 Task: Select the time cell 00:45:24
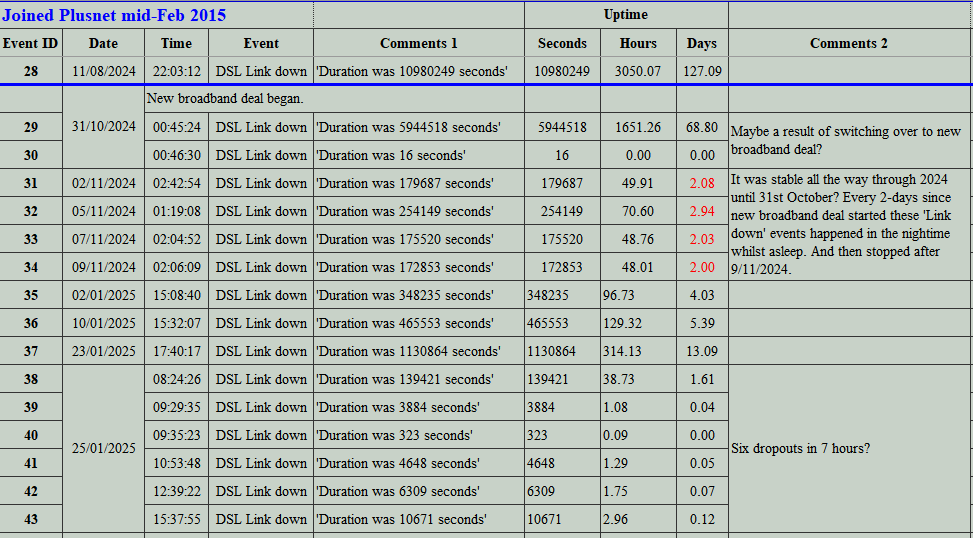pyautogui.click(x=176, y=127)
